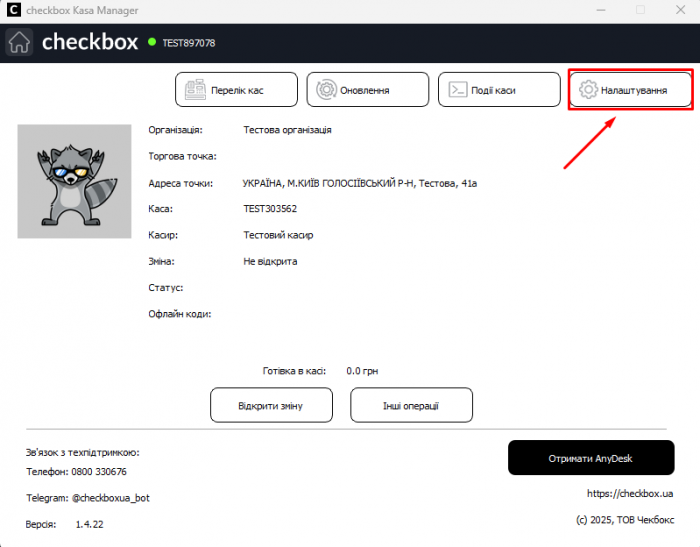The image size is (700, 547).
Task: Click the support phone number 0800 330676
Action: (x=100, y=471)
